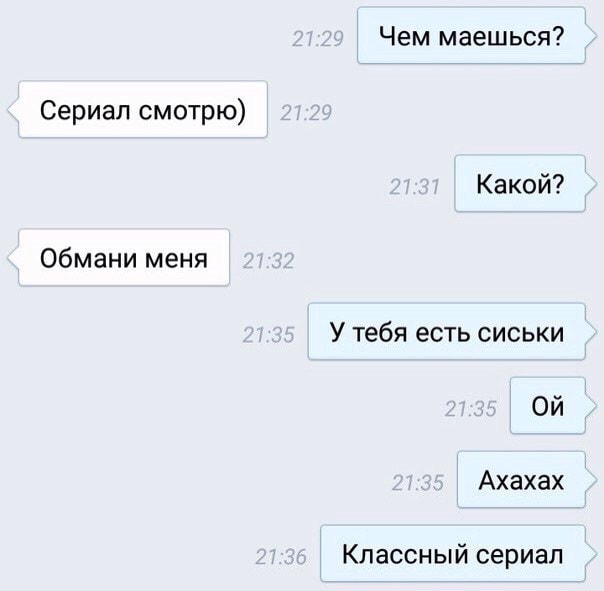Tap the 'Какой?' message bubble
The image size is (604, 591).
pos(520,183)
